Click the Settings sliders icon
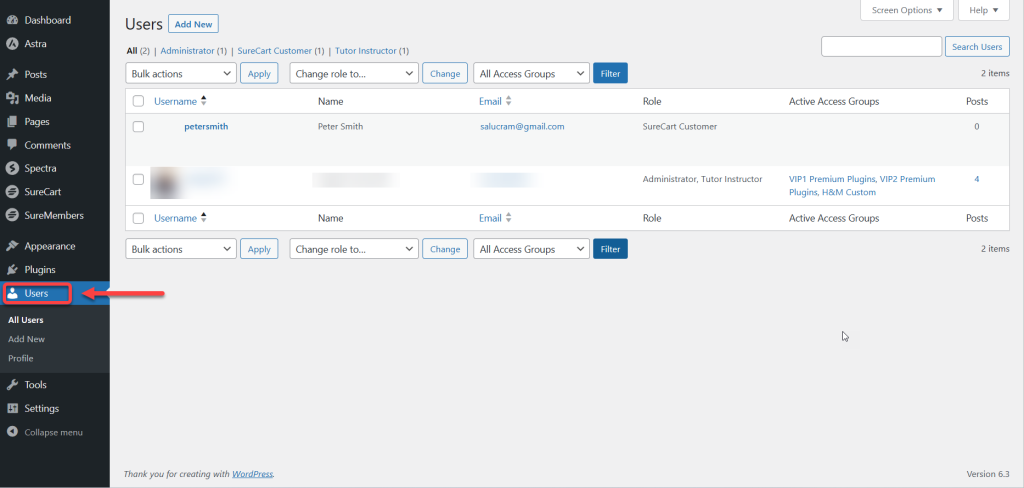 (x=12, y=408)
